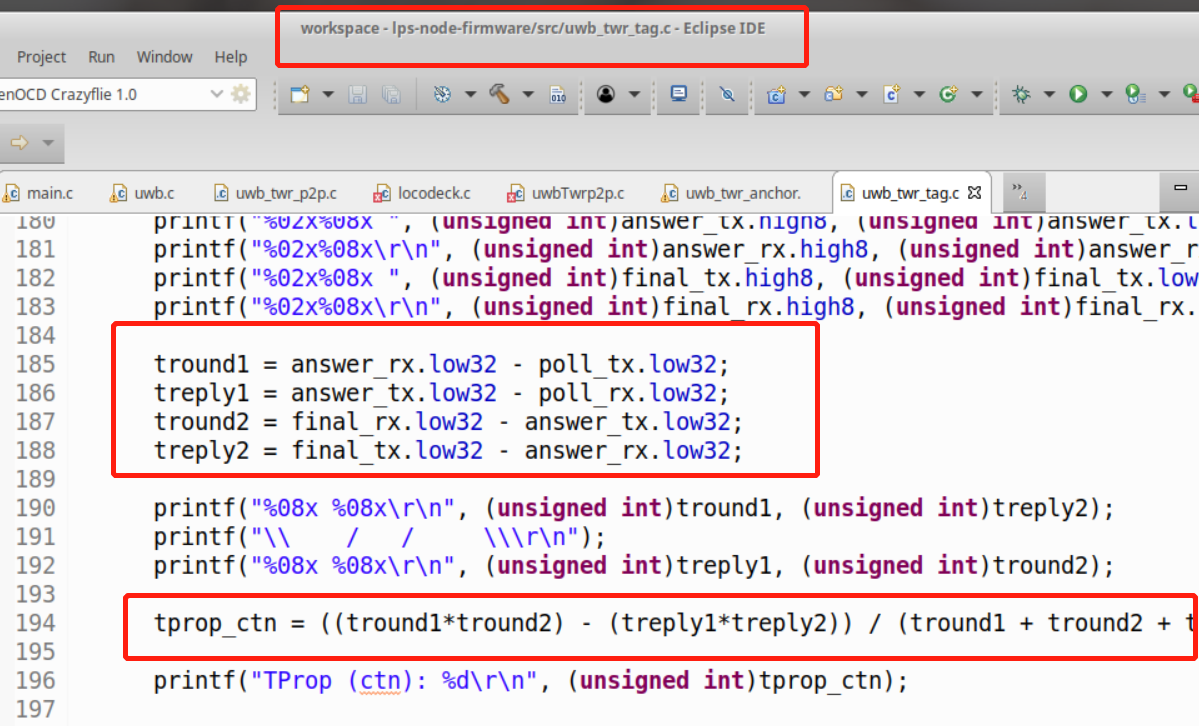Click the tprop_ctn calculation on line 194

(x=676, y=623)
